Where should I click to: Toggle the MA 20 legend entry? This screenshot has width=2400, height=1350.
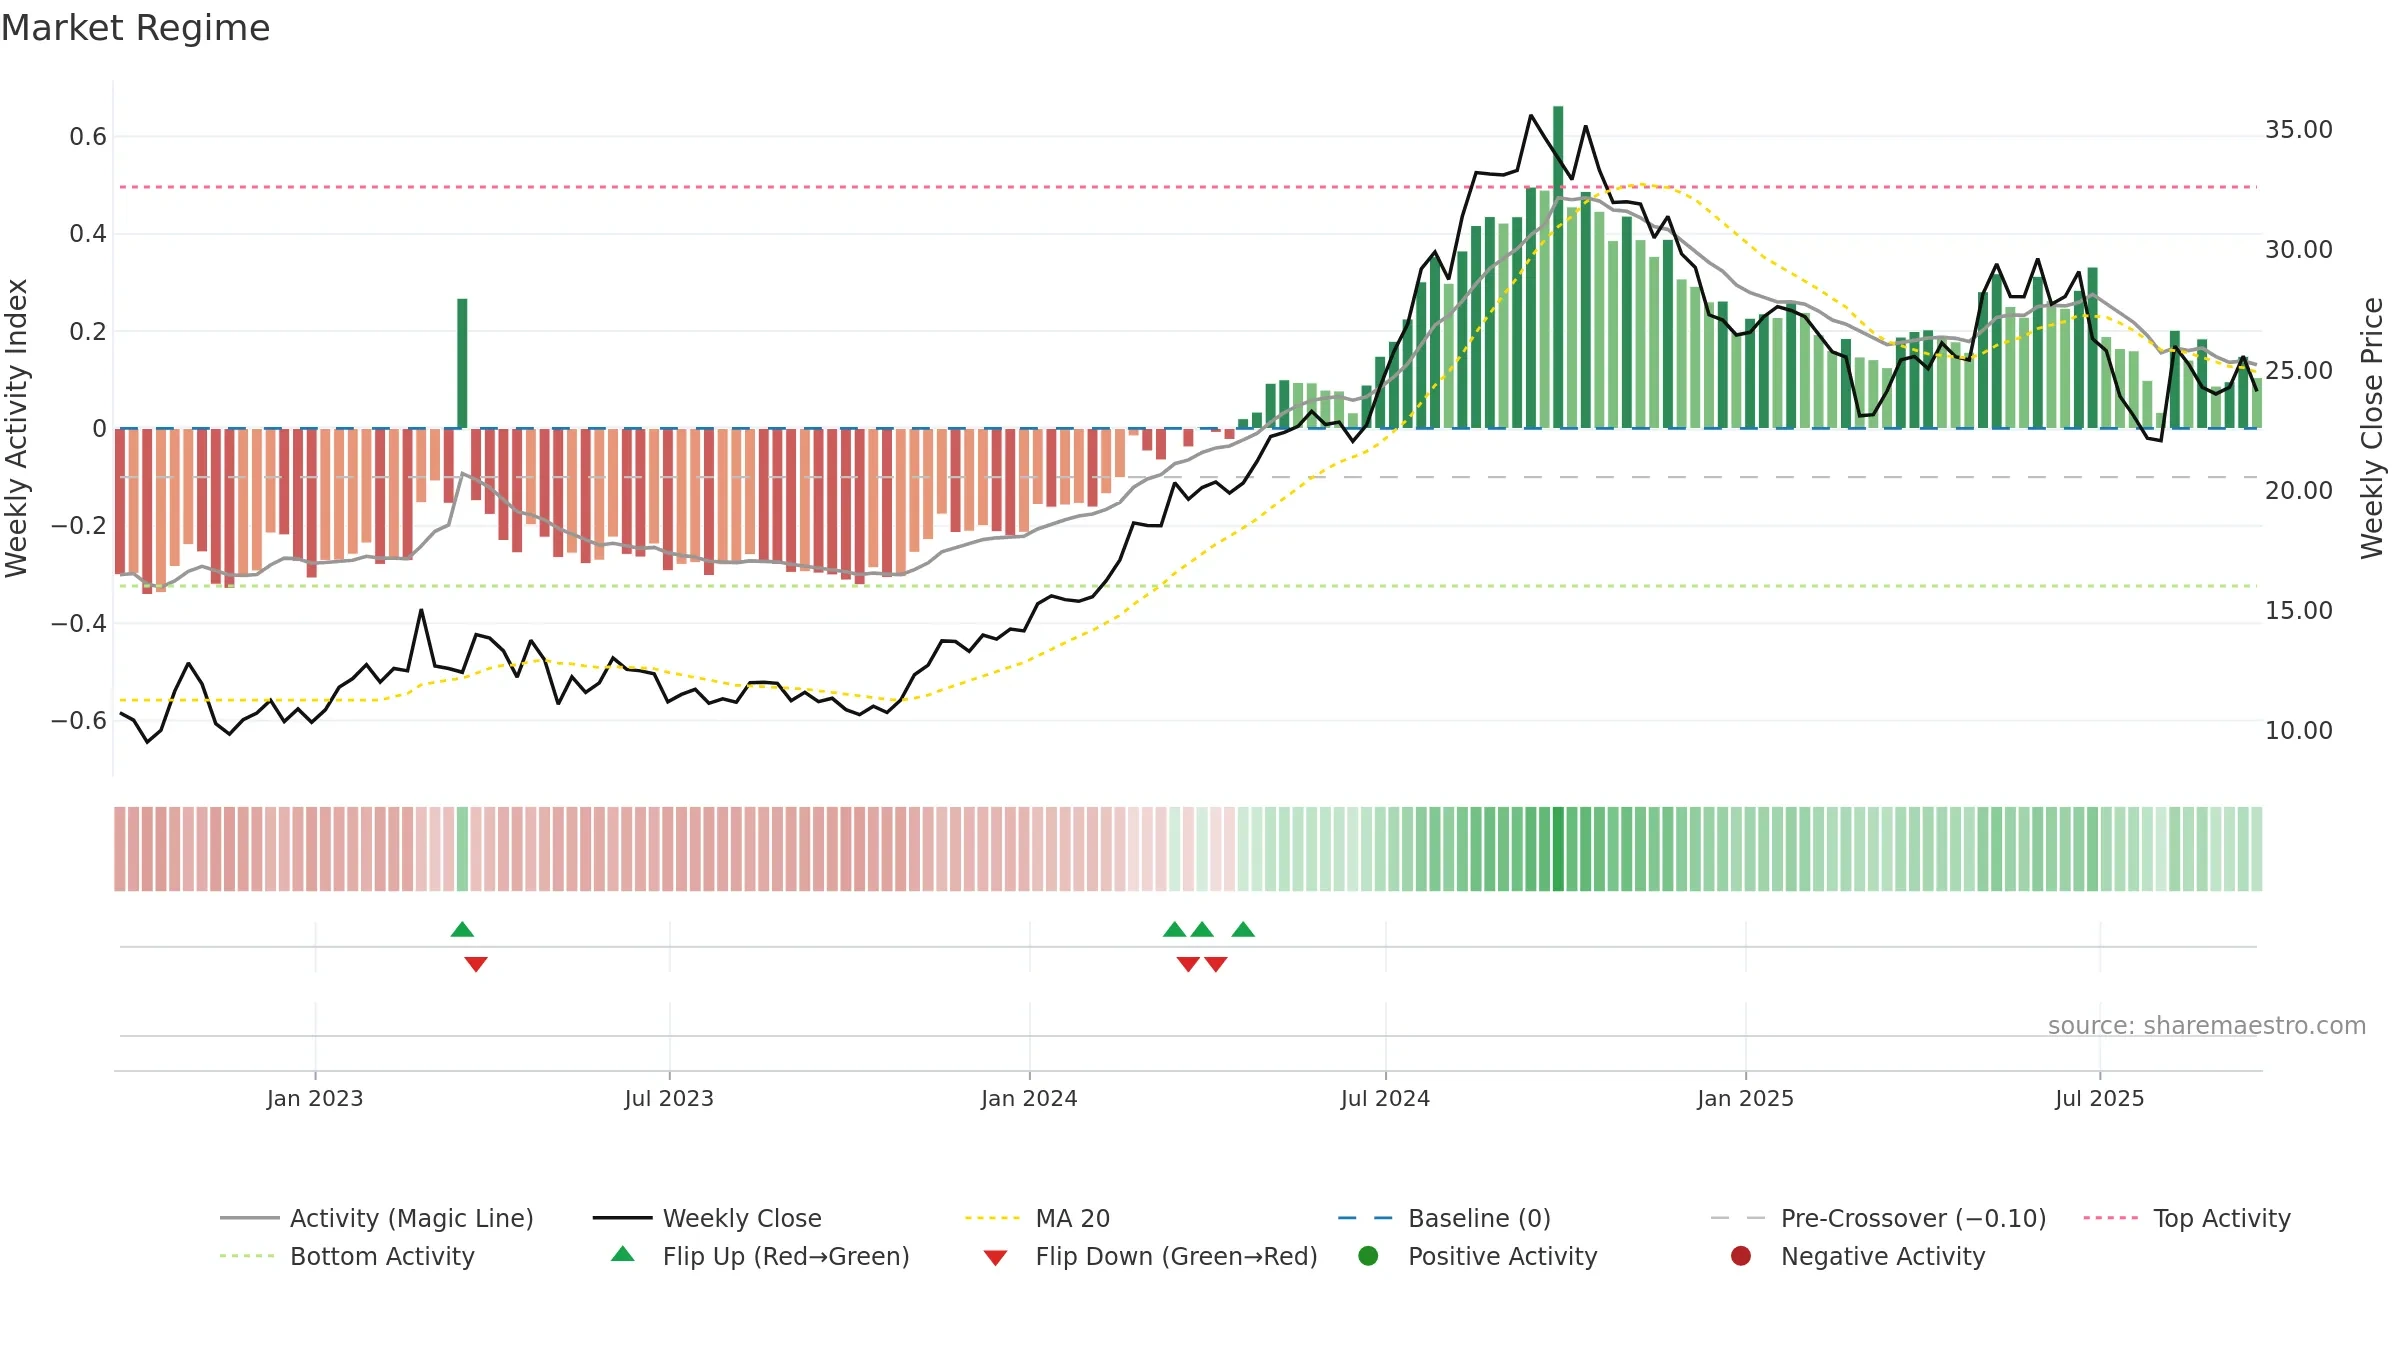coord(1037,1218)
